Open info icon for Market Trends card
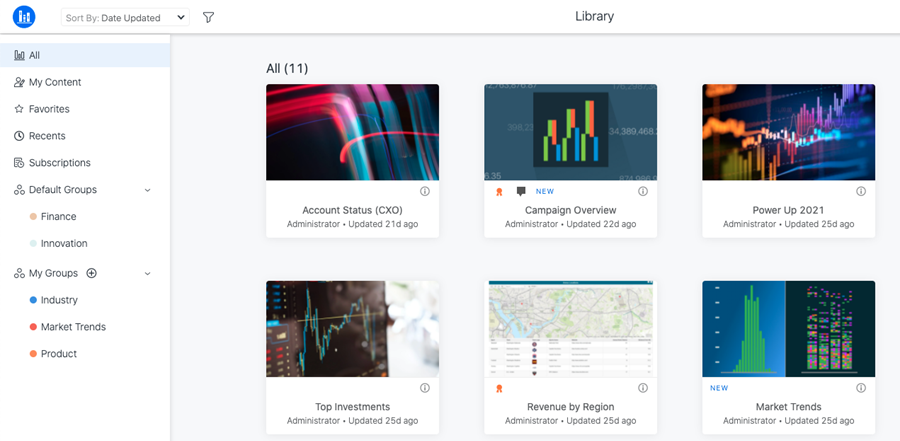This screenshot has height=441, width=900. (861, 388)
